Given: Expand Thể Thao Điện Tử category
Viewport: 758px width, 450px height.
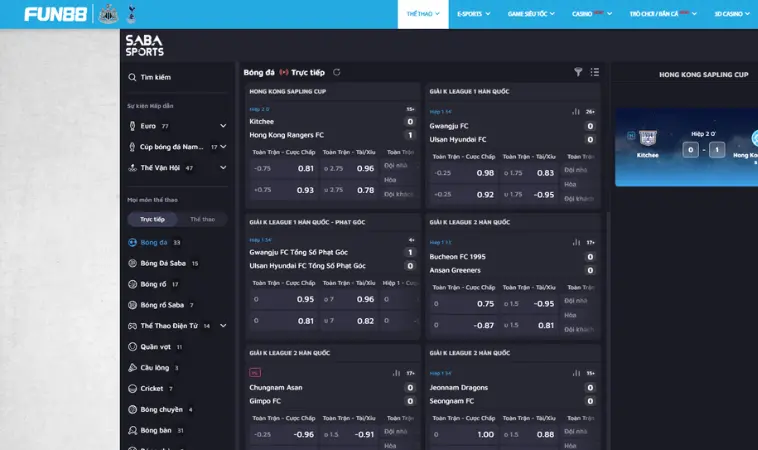Looking at the screenshot, I should (x=223, y=326).
